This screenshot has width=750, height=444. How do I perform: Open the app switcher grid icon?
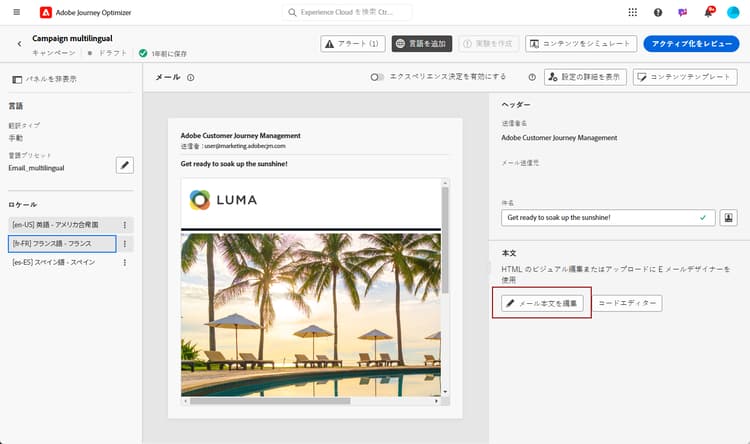[x=632, y=12]
